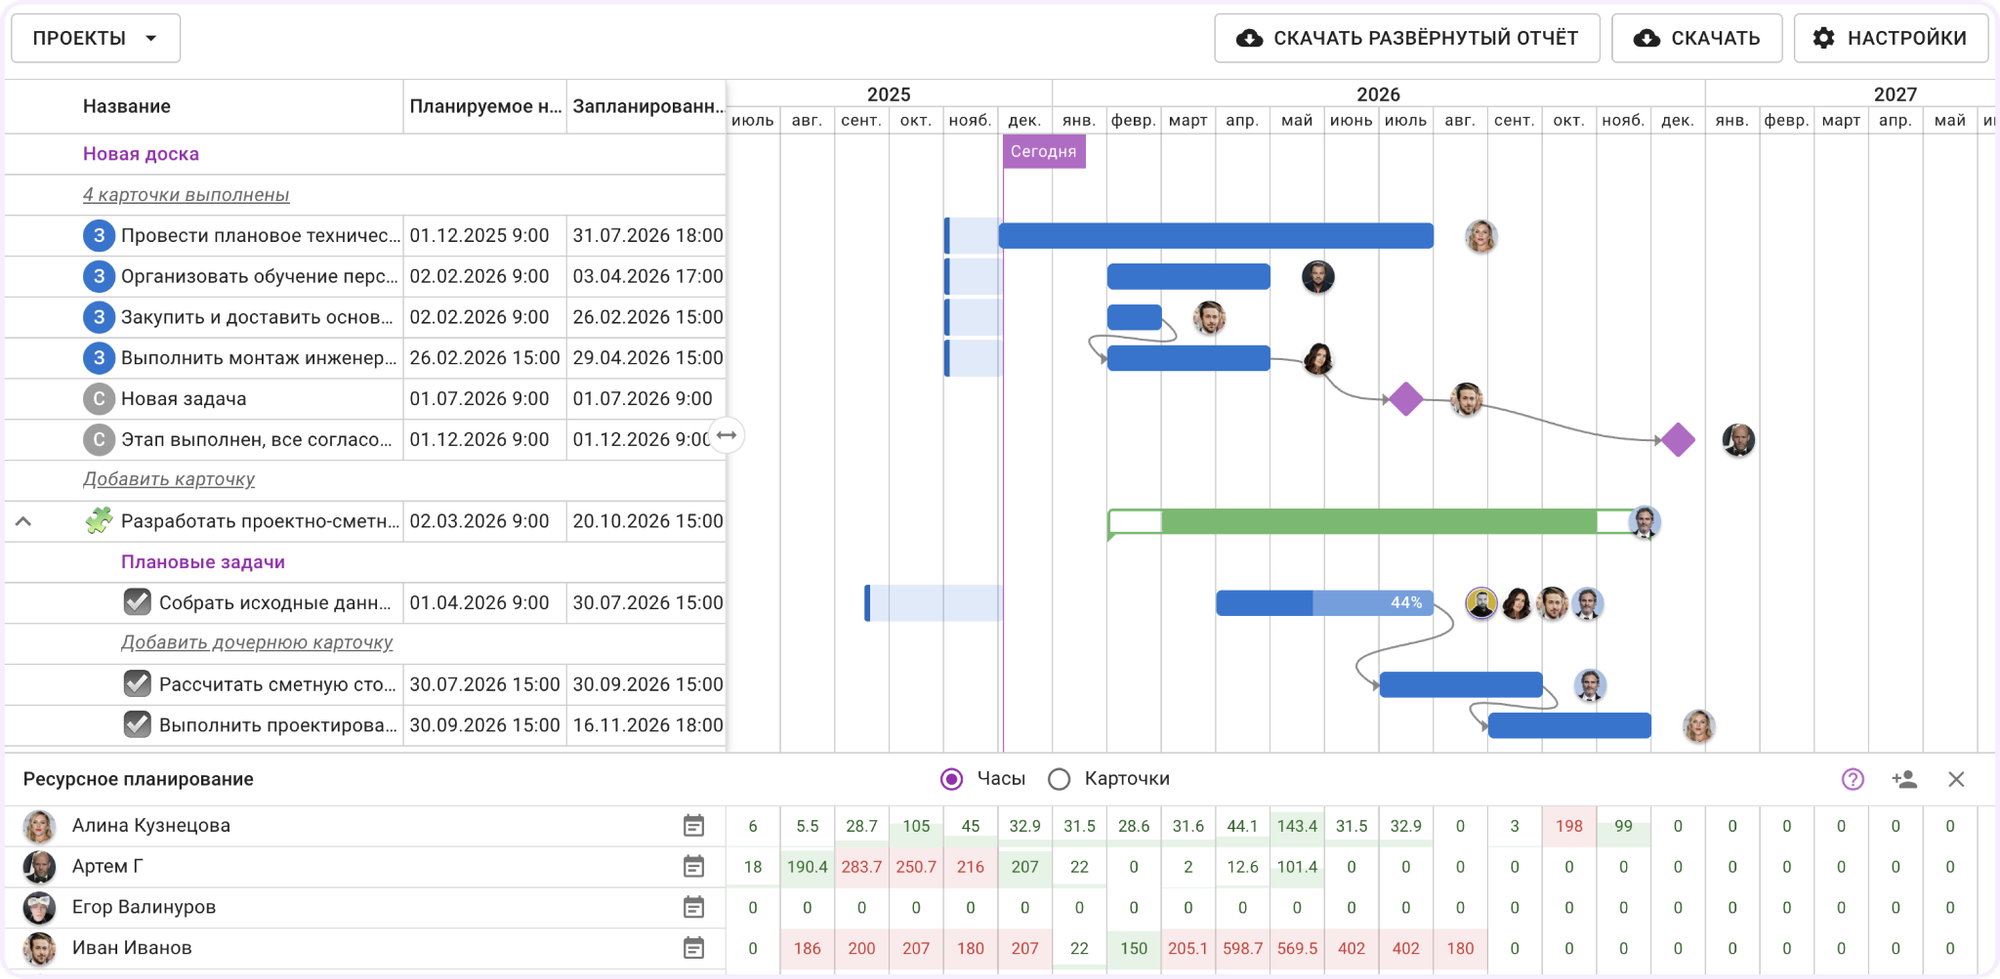Click the calendar icon for Егор Валинуров

tap(693, 907)
